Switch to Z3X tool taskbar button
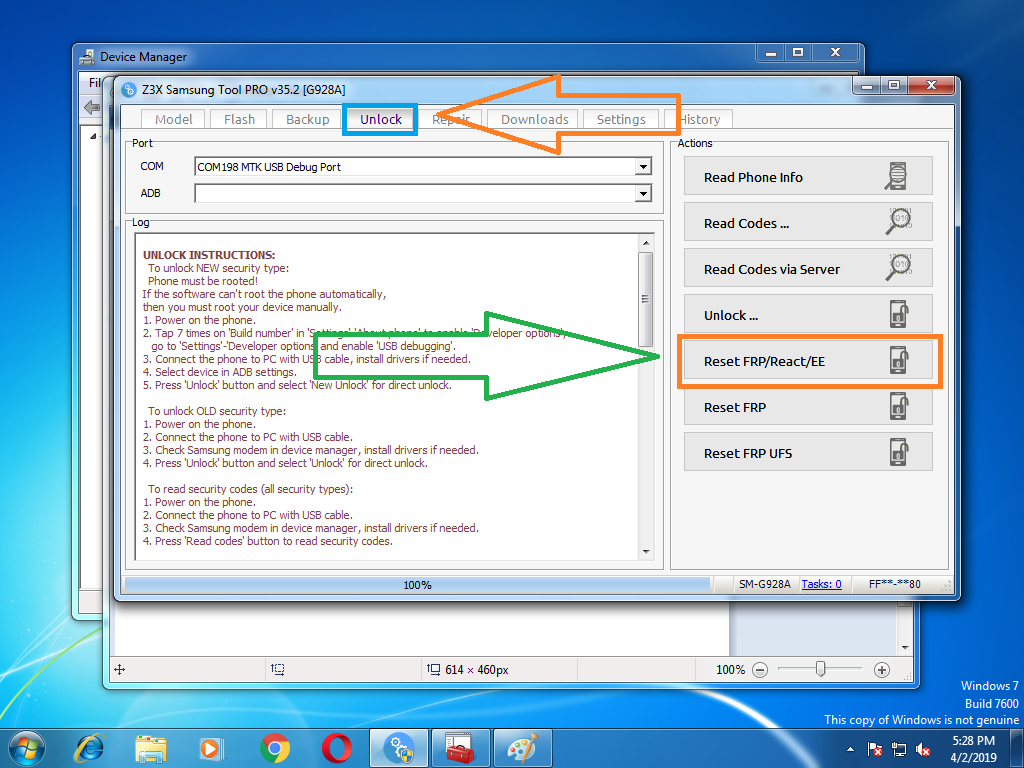 click(x=399, y=748)
